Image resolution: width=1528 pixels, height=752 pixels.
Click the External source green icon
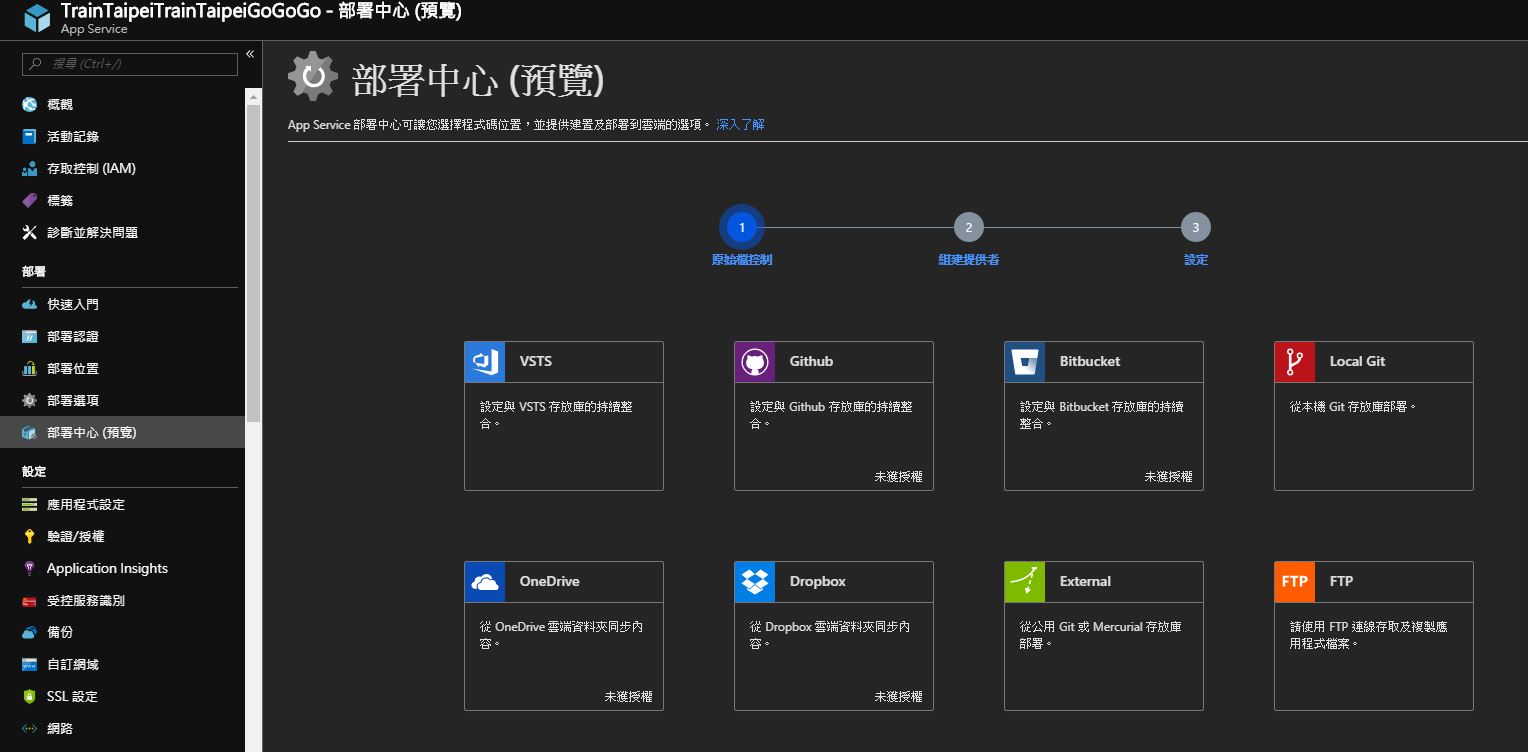tap(1025, 582)
